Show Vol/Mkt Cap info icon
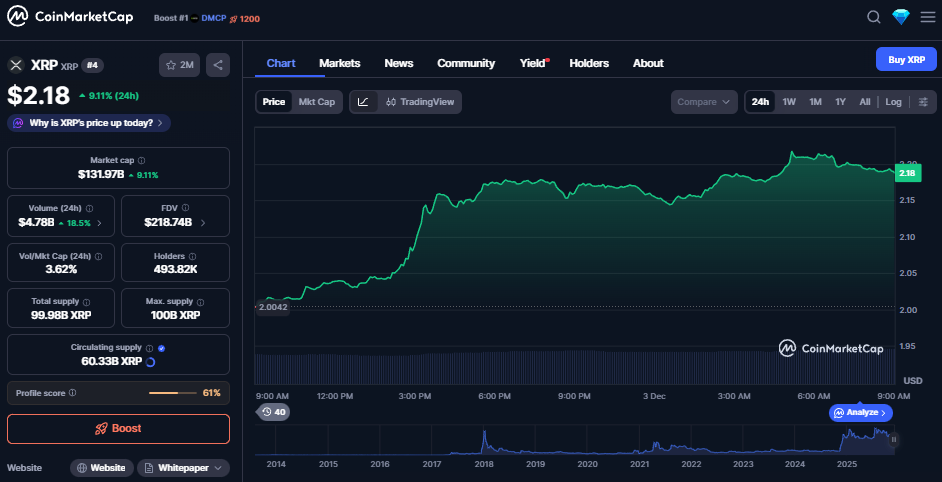942x482 pixels. point(99,256)
